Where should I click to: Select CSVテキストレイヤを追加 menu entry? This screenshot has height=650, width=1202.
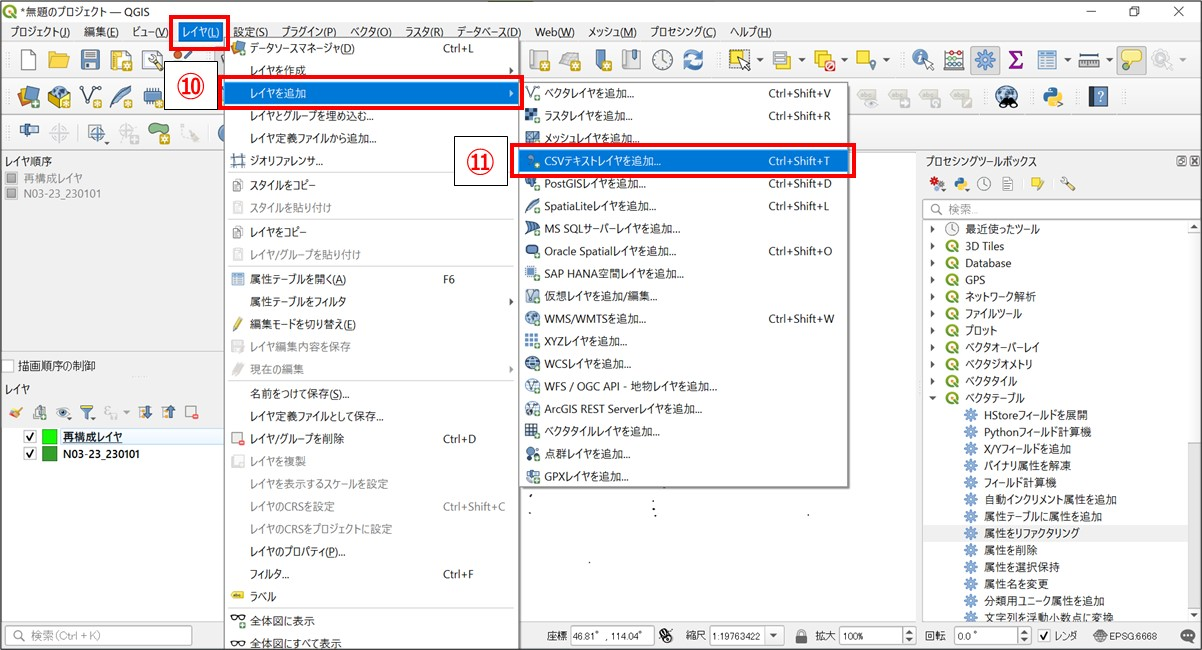(682, 161)
